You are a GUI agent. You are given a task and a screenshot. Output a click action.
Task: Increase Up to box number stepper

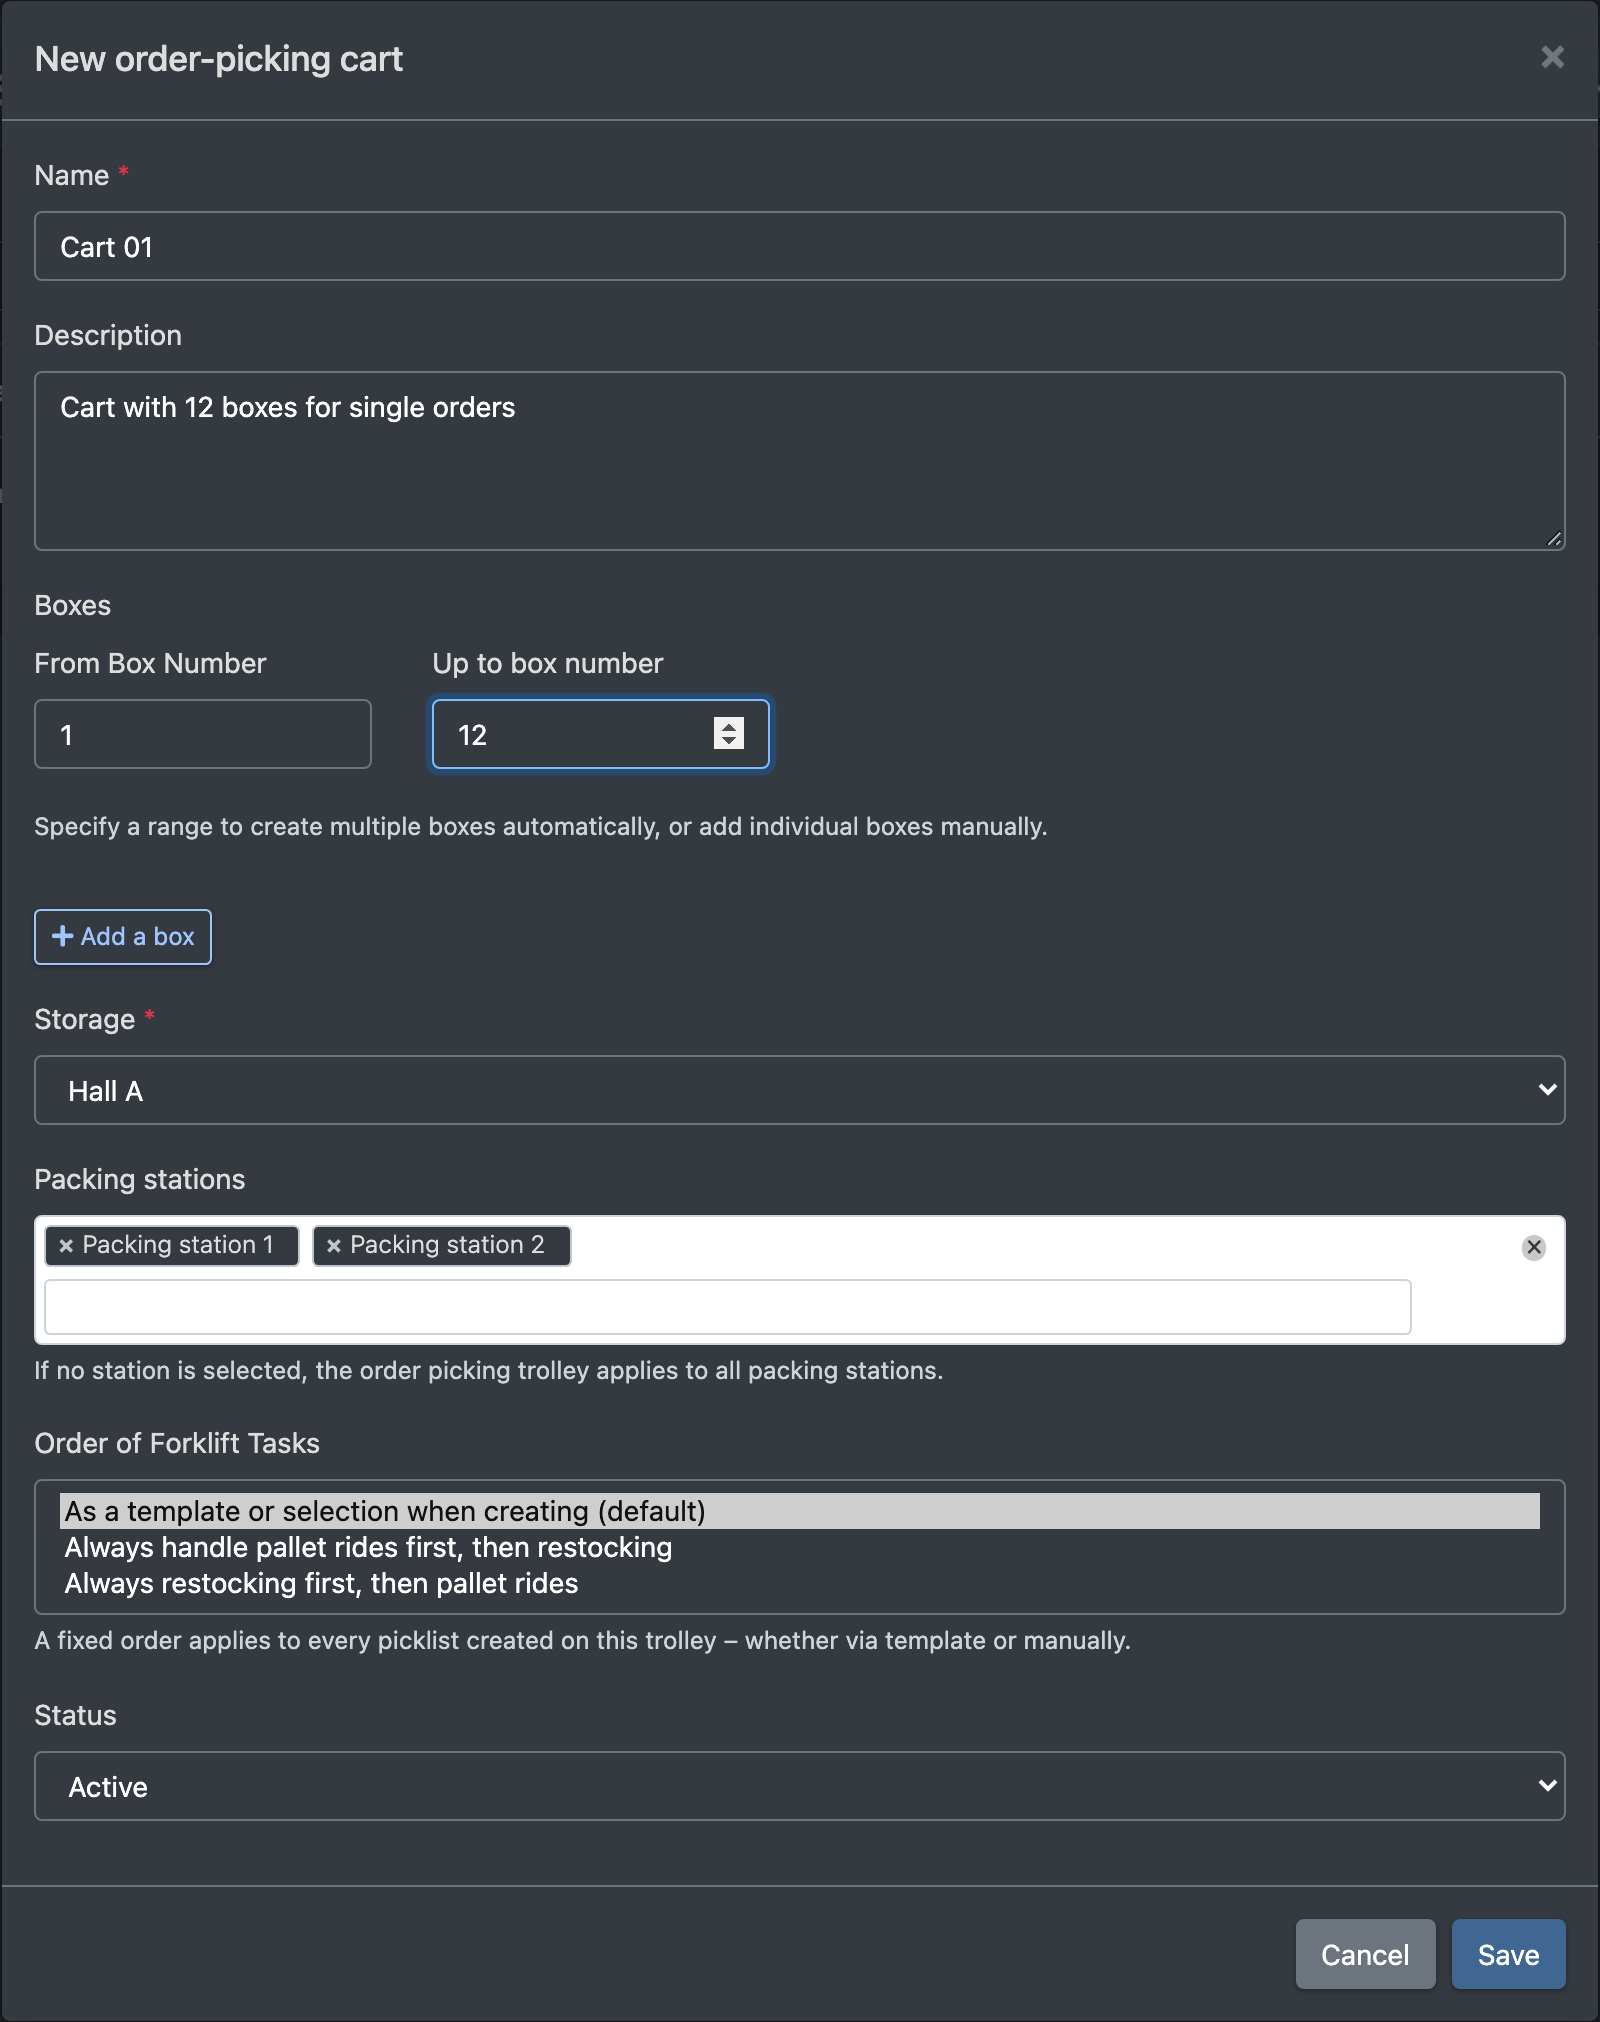[729, 726]
